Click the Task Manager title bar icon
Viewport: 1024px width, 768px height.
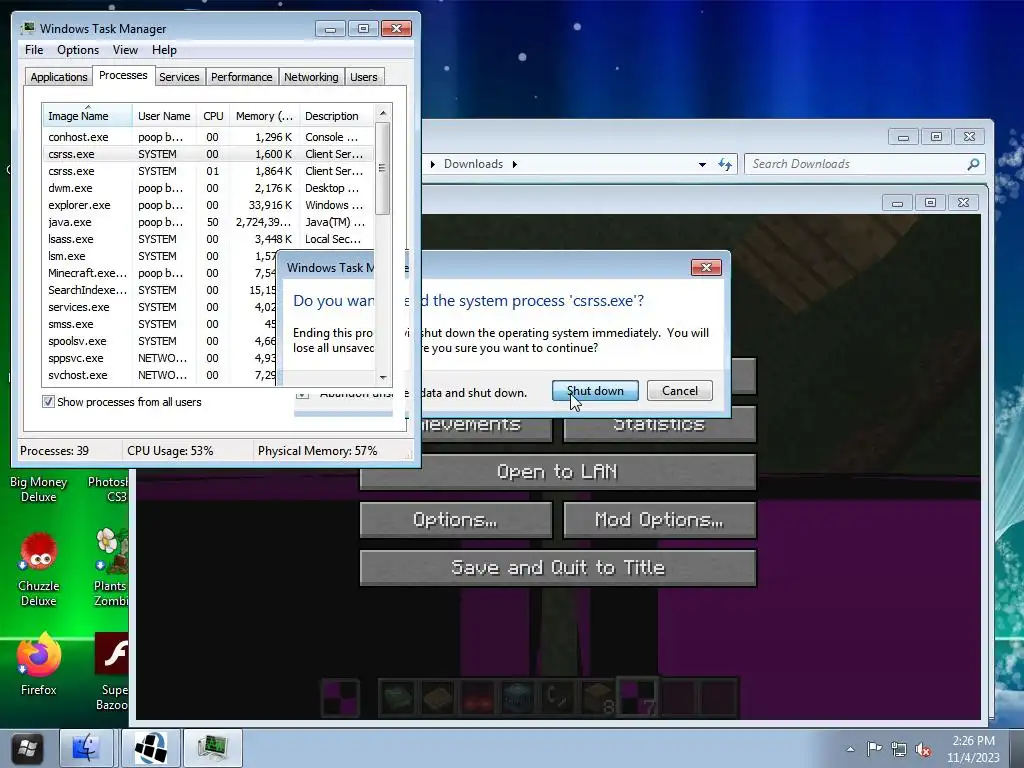(x=28, y=28)
